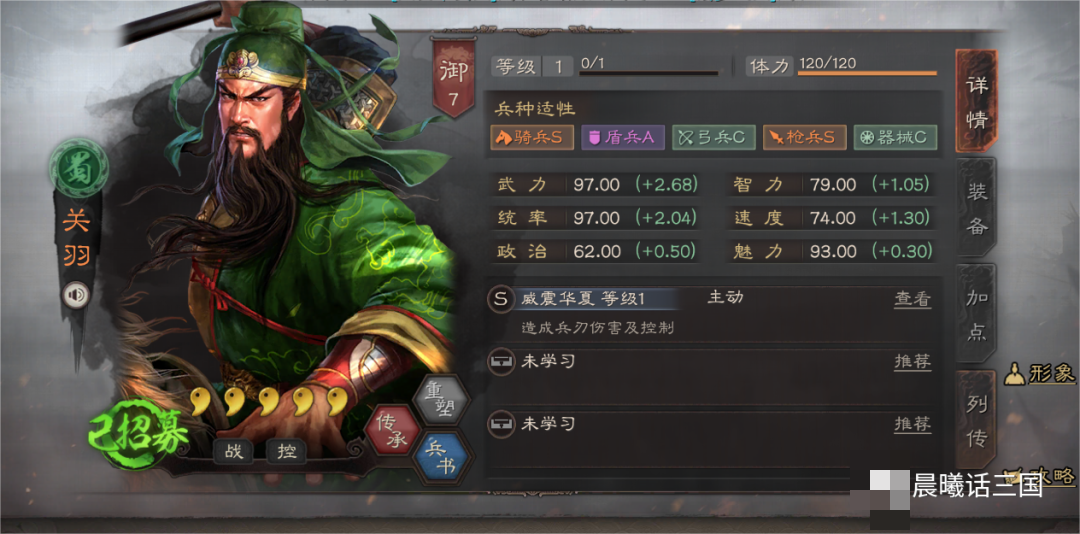1080x534 pixels.
Task: Tap the red 御 7 banner
Action: pyautogui.click(x=453, y=77)
